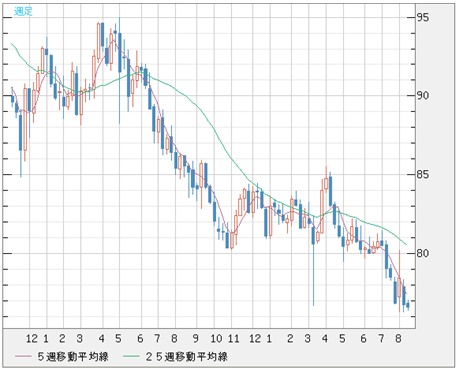Click the 5週移動平均線 legend entry
This screenshot has height=372, width=459.
(x=73, y=356)
